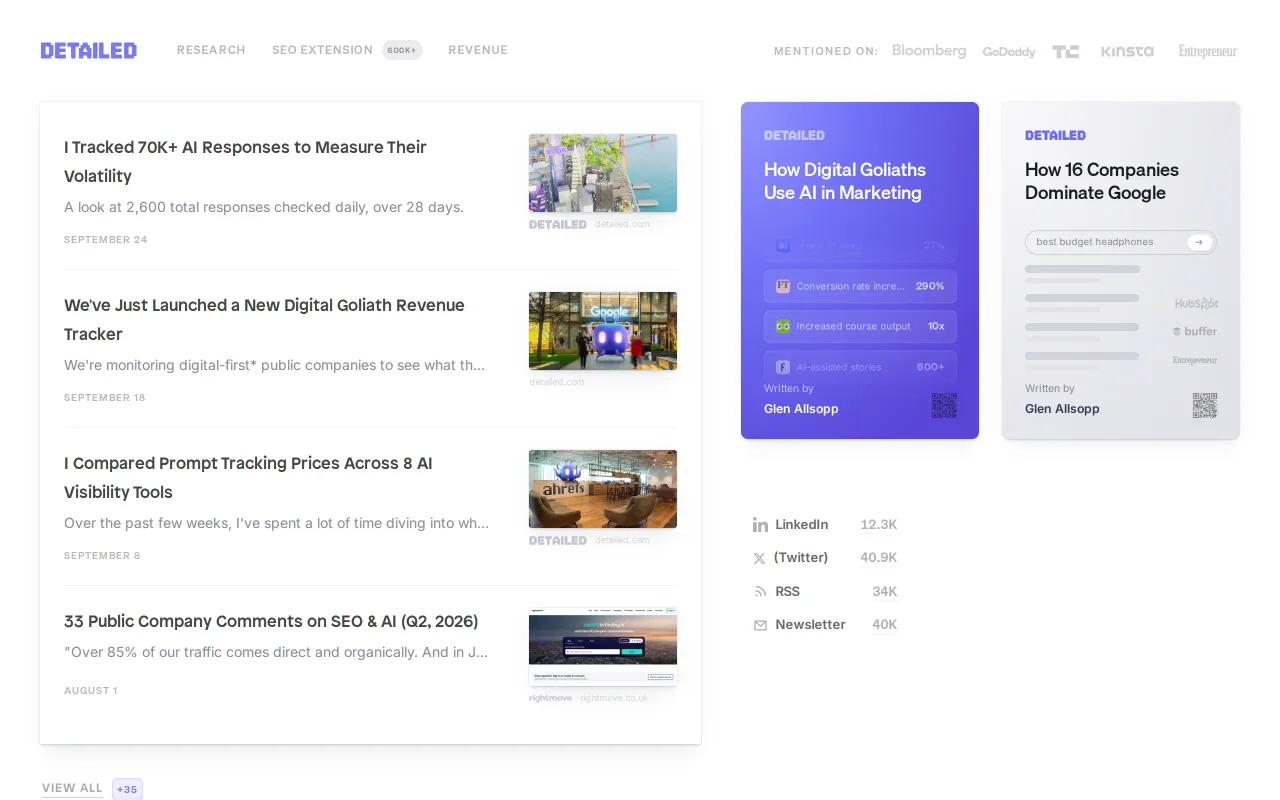Click the arrow button in headphones search box
Screen dimensions: 1280x800
click(x=1199, y=242)
